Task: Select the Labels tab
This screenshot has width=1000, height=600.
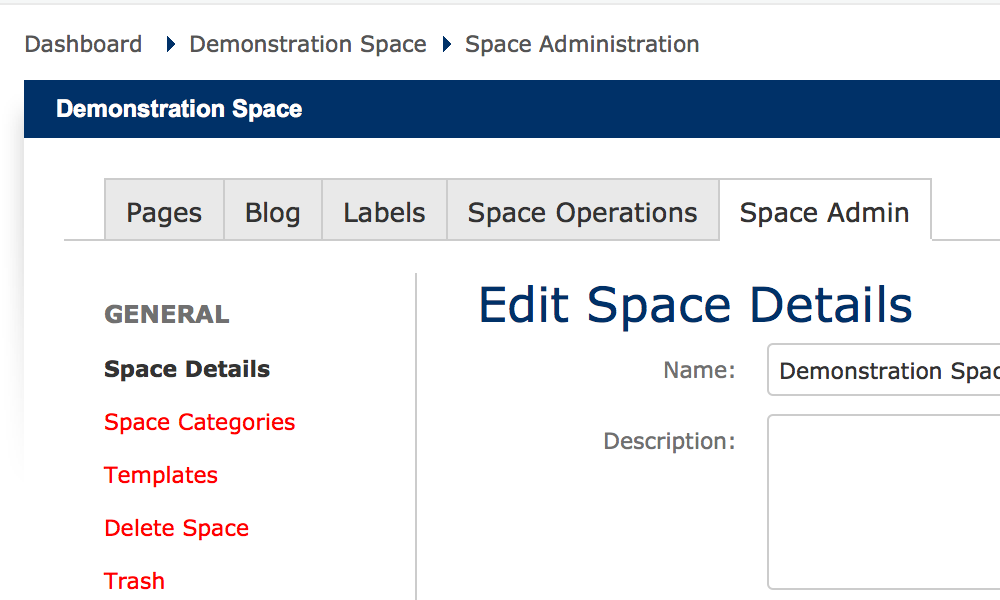Action: pos(384,212)
